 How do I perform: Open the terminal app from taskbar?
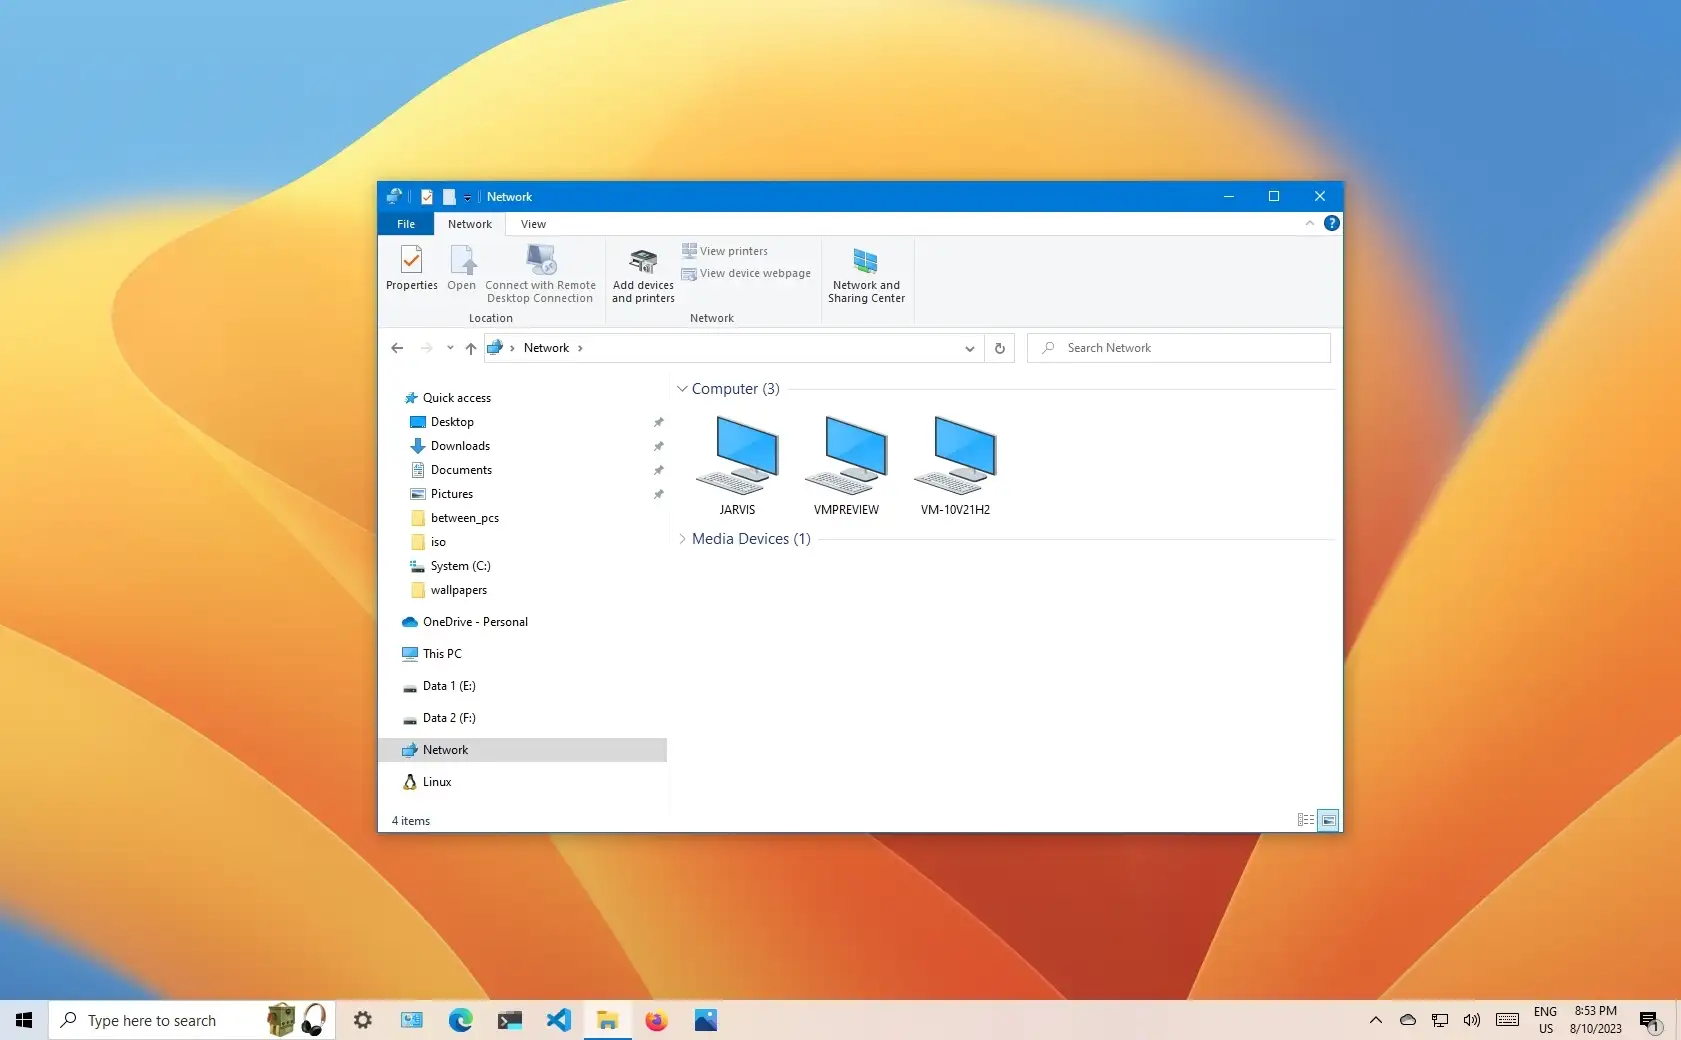click(x=509, y=1020)
